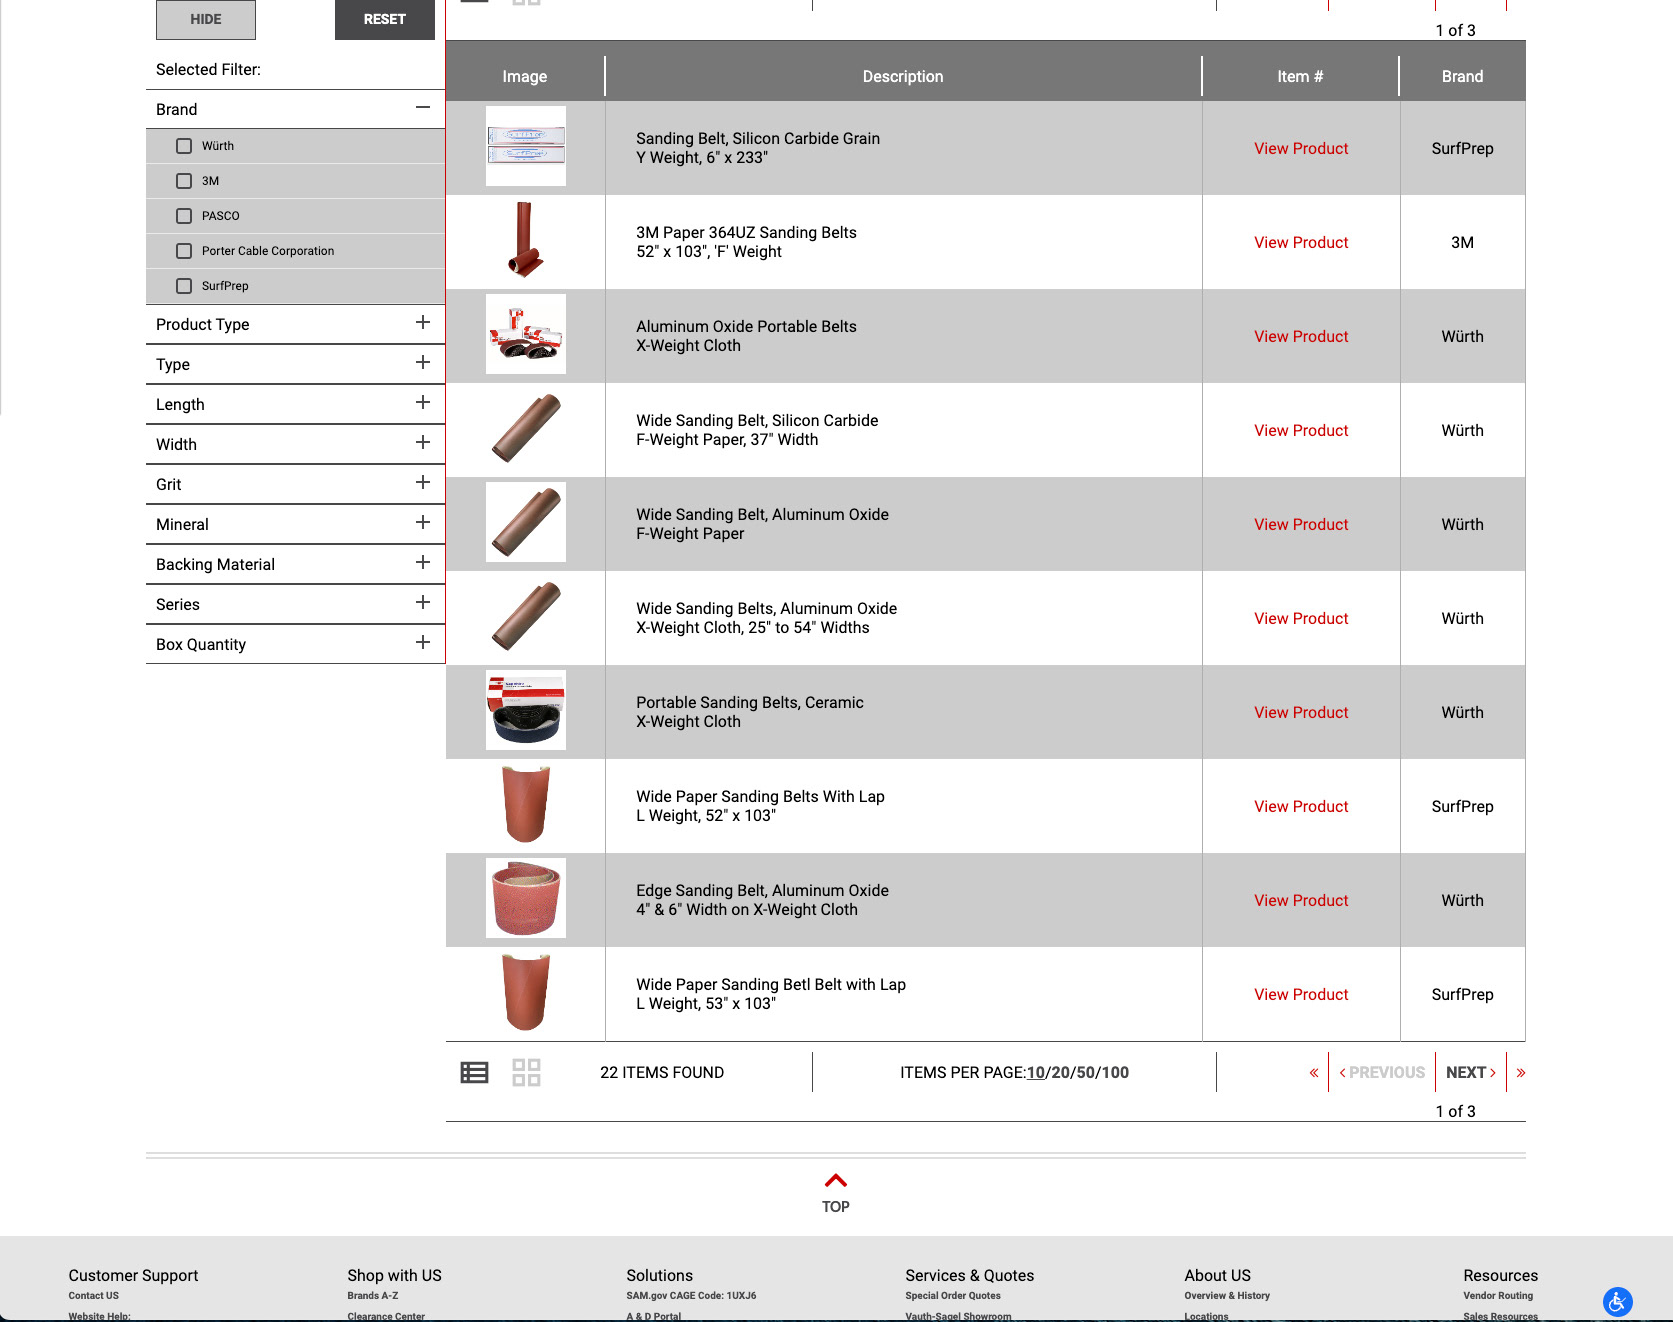Set items per page to 100

click(x=1115, y=1072)
